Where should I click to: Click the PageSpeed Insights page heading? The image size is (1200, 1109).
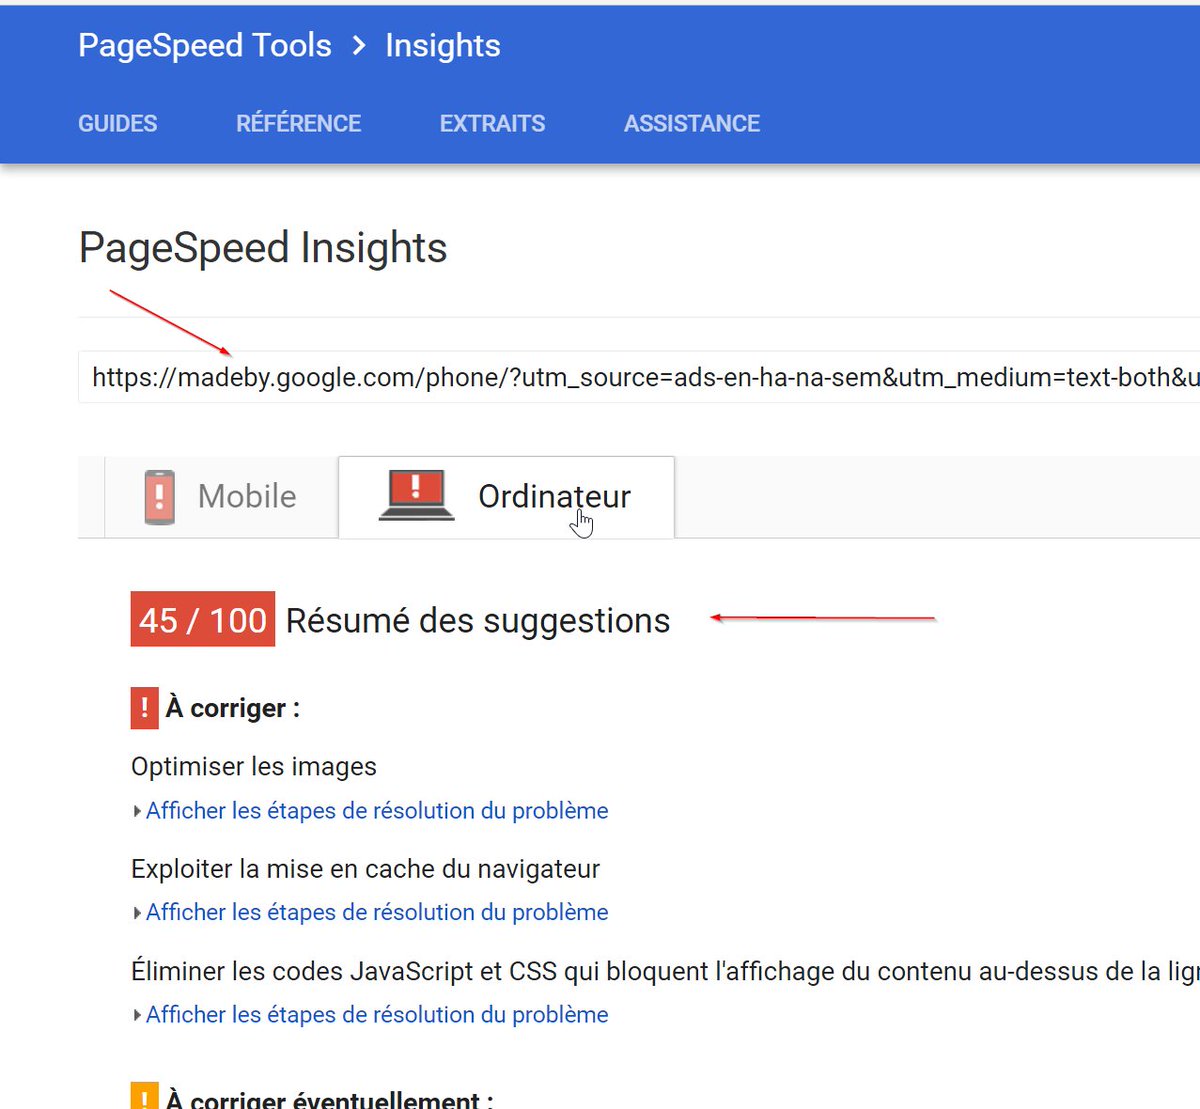[x=263, y=248]
